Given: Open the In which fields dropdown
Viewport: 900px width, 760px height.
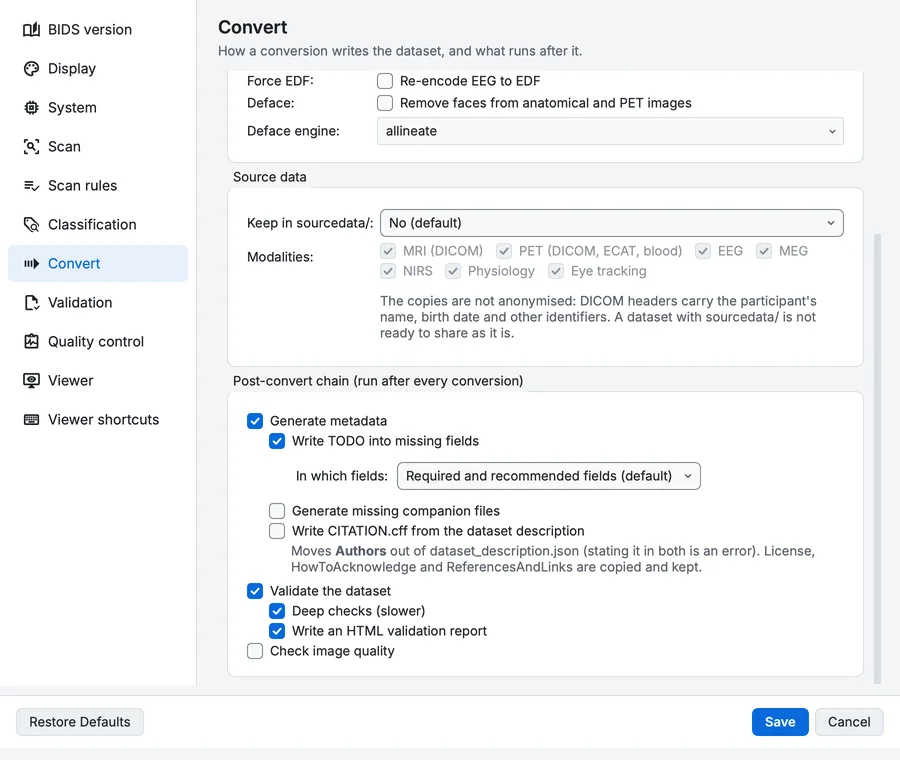Looking at the screenshot, I should pos(549,476).
